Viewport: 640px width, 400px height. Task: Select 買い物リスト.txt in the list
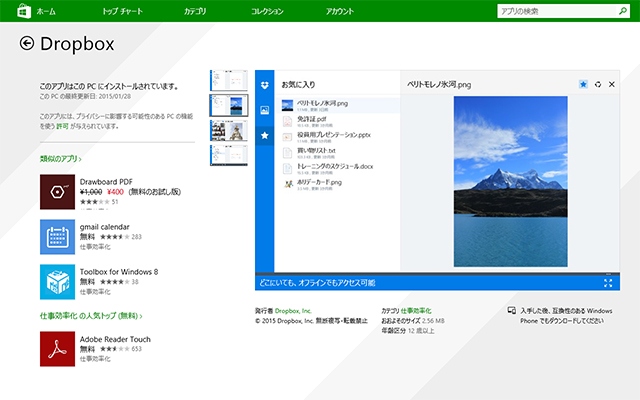pyautogui.click(x=338, y=153)
